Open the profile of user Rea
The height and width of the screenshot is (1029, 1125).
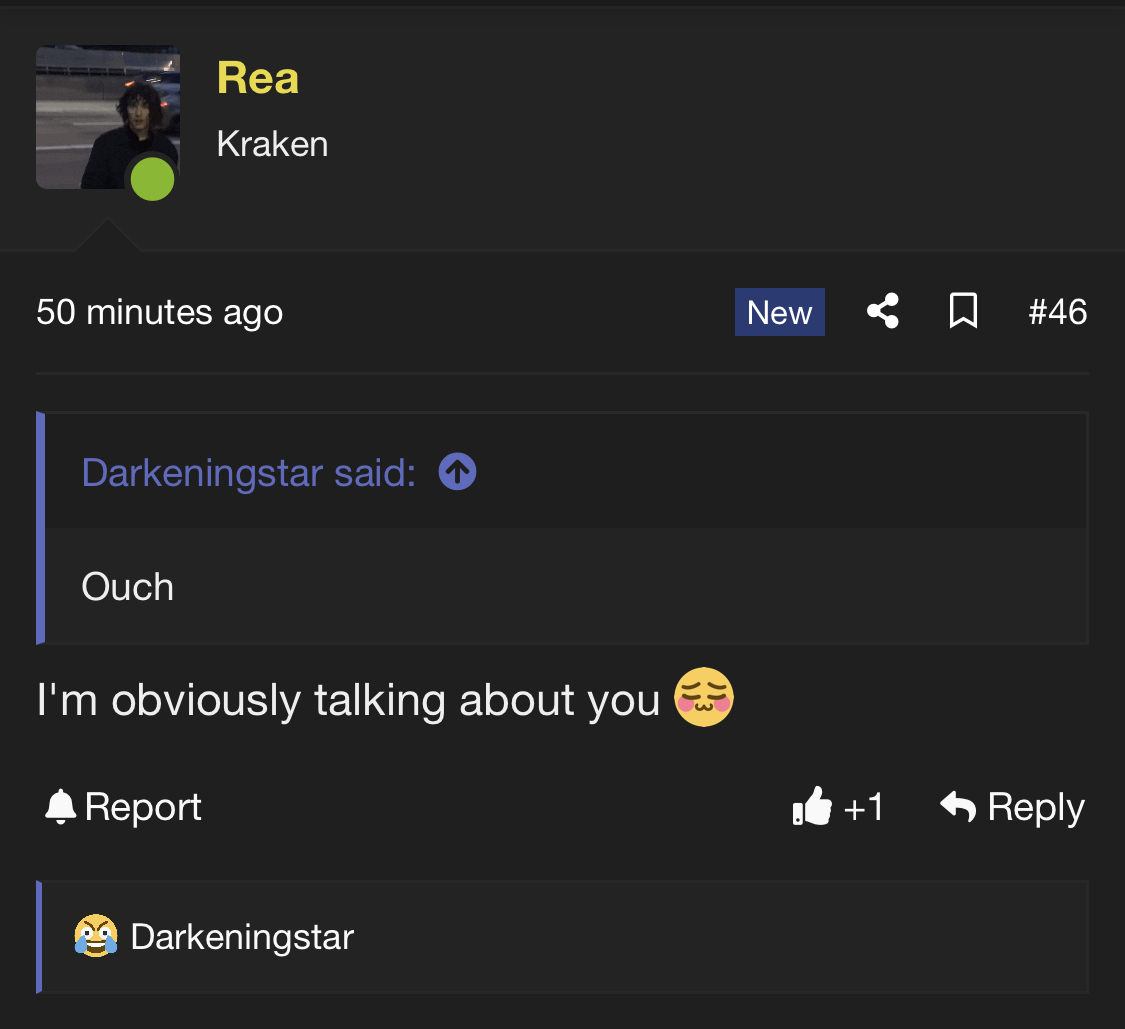pos(258,78)
